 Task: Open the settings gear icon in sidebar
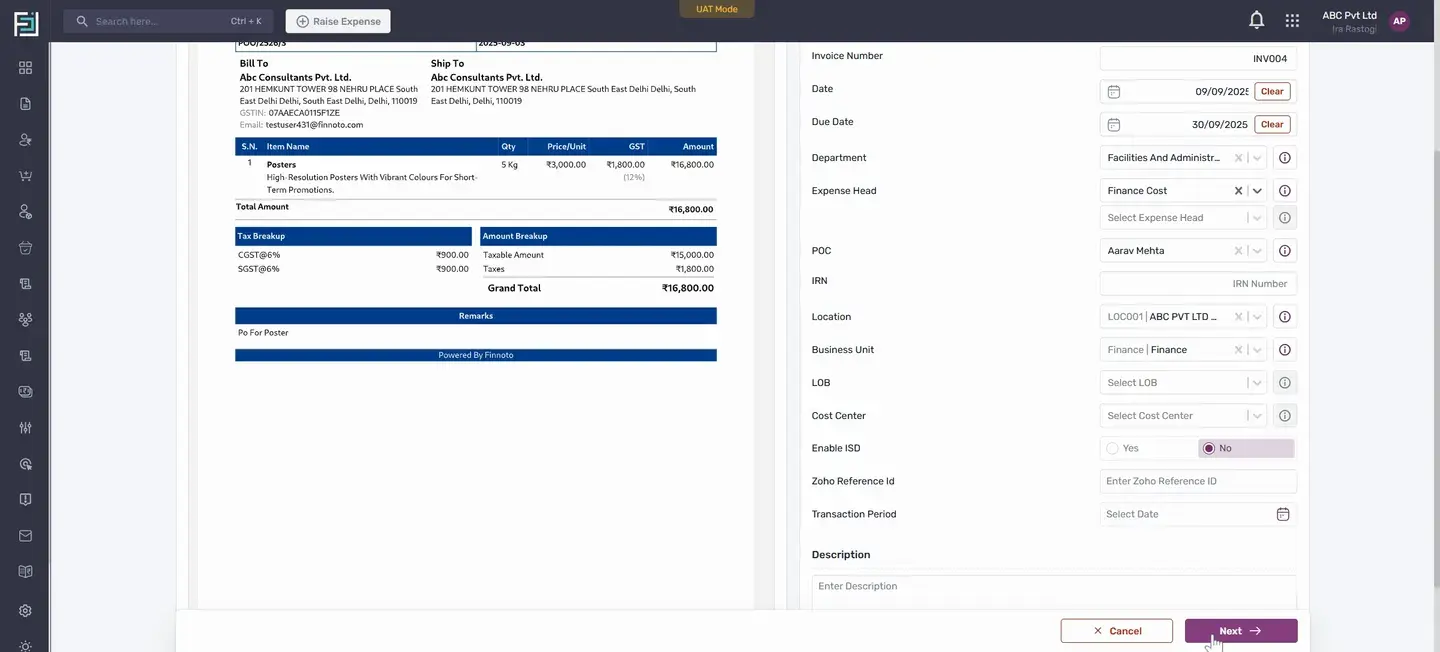[x=26, y=611]
